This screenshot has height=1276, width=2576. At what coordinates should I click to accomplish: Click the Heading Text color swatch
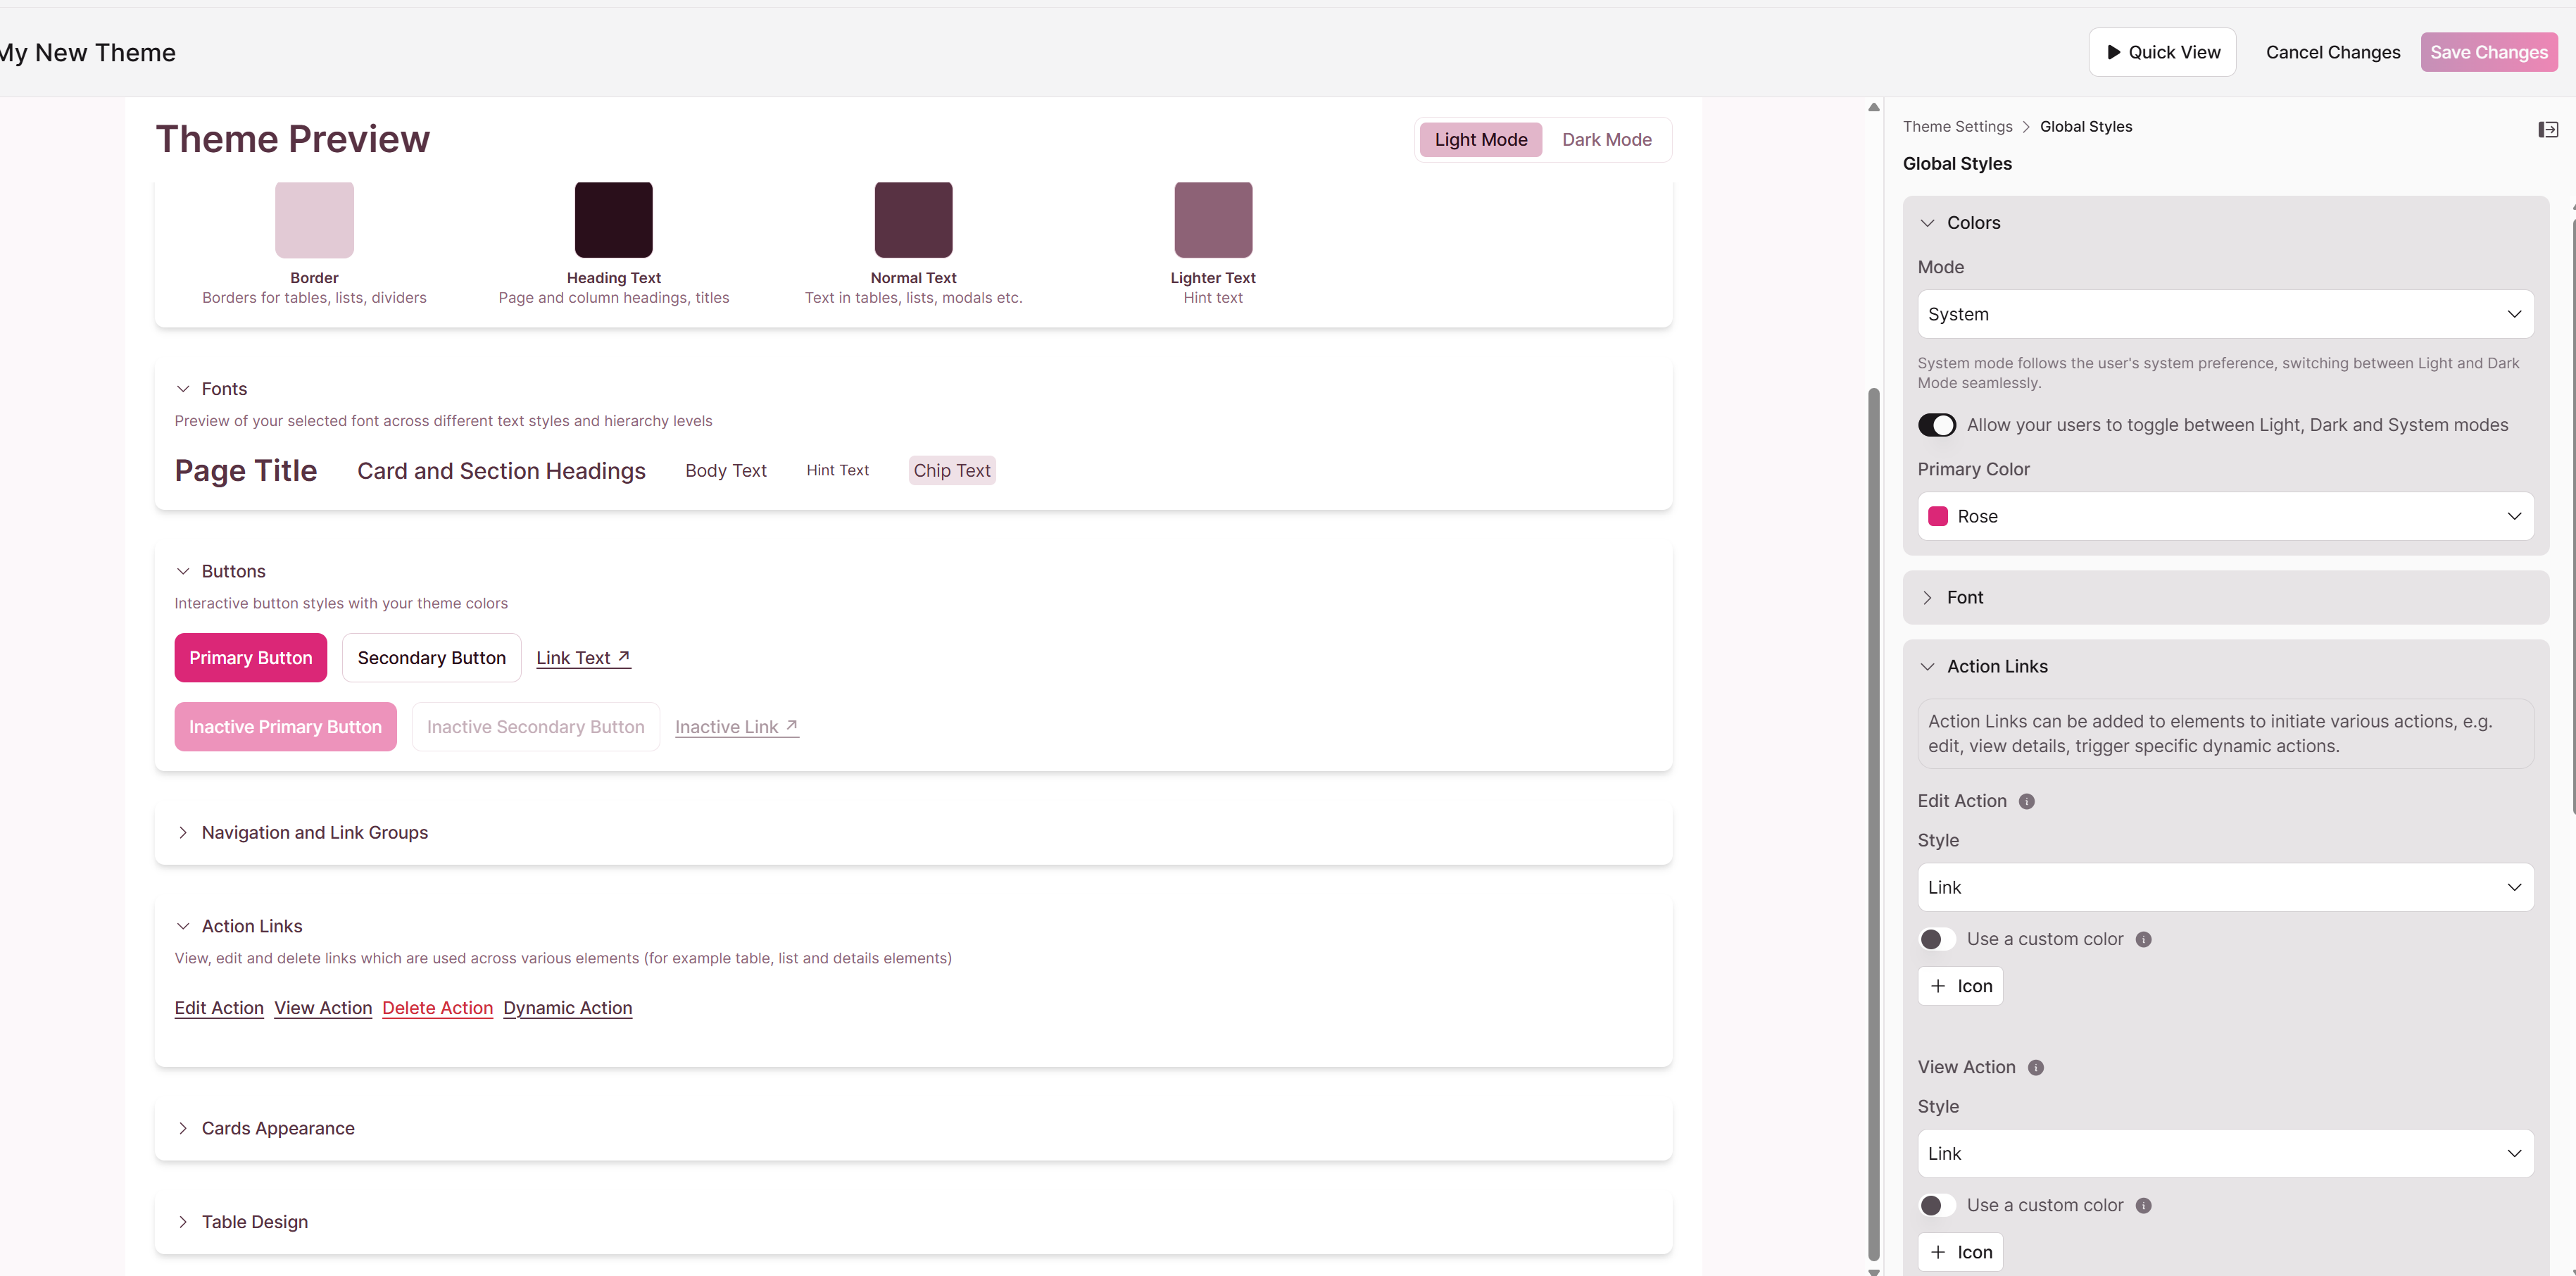(x=613, y=220)
